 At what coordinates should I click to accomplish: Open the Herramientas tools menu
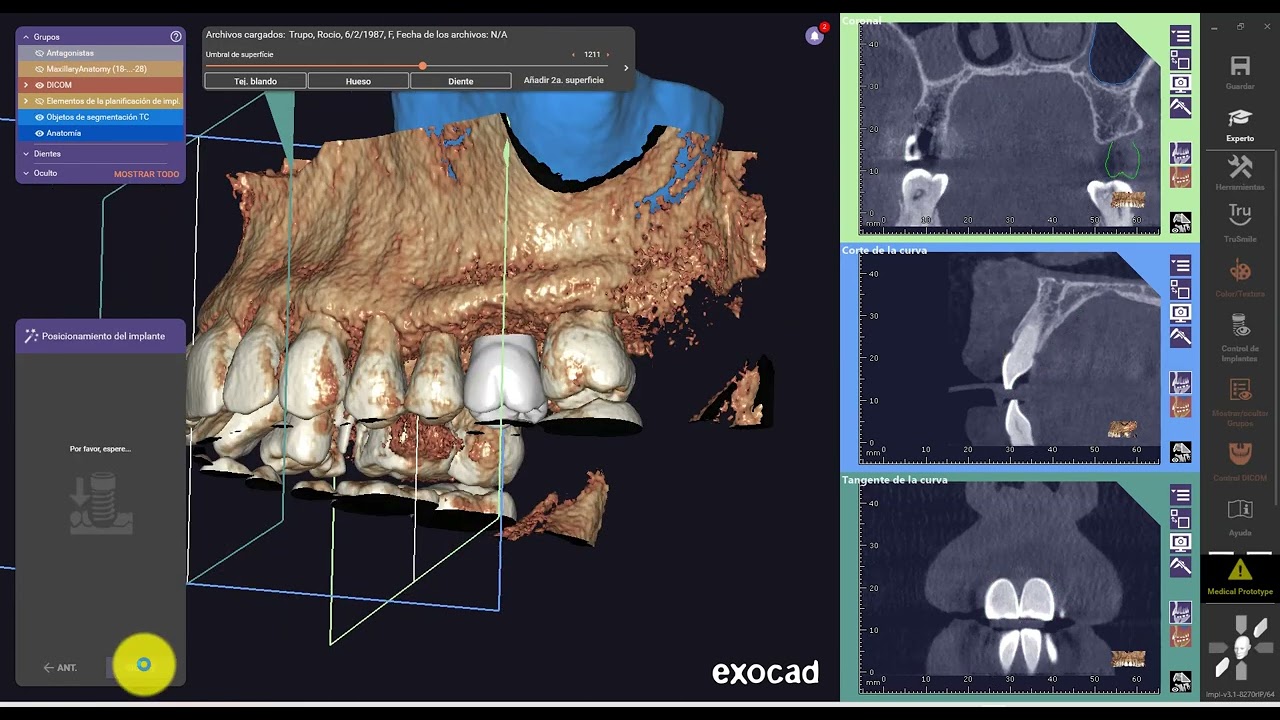(1240, 166)
